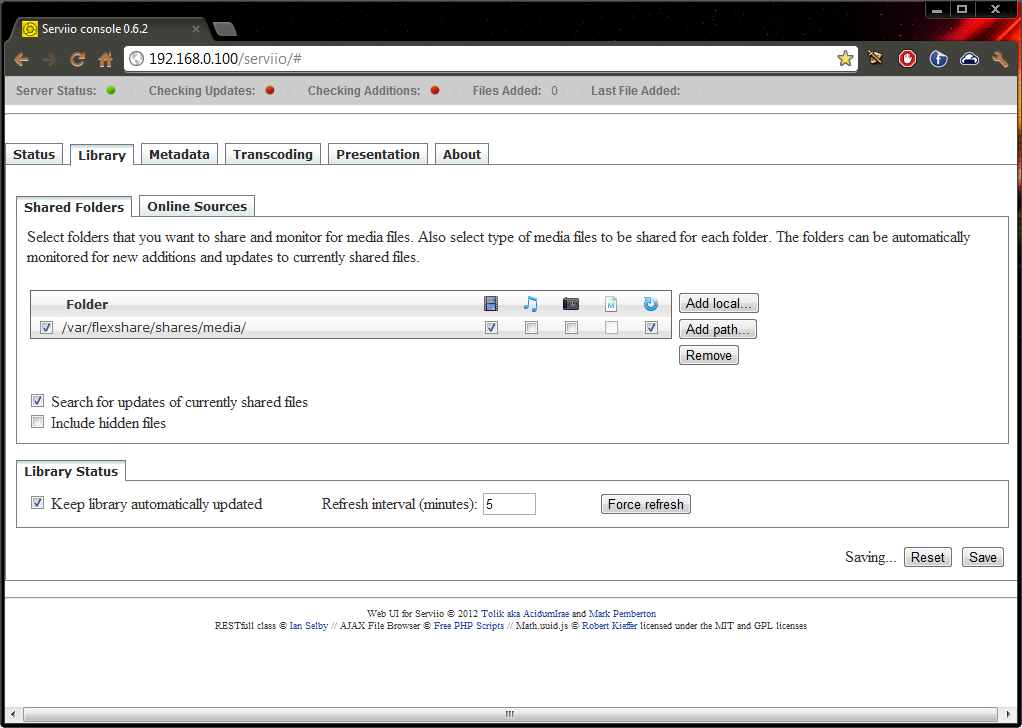
Task: Open the Online Sources sub-tab
Action: coord(197,206)
